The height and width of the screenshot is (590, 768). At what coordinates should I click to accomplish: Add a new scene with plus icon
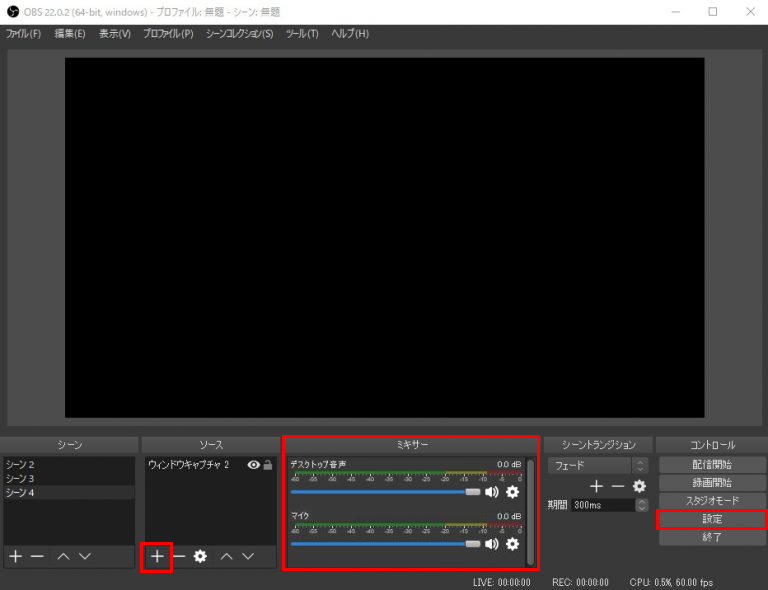[x=15, y=556]
